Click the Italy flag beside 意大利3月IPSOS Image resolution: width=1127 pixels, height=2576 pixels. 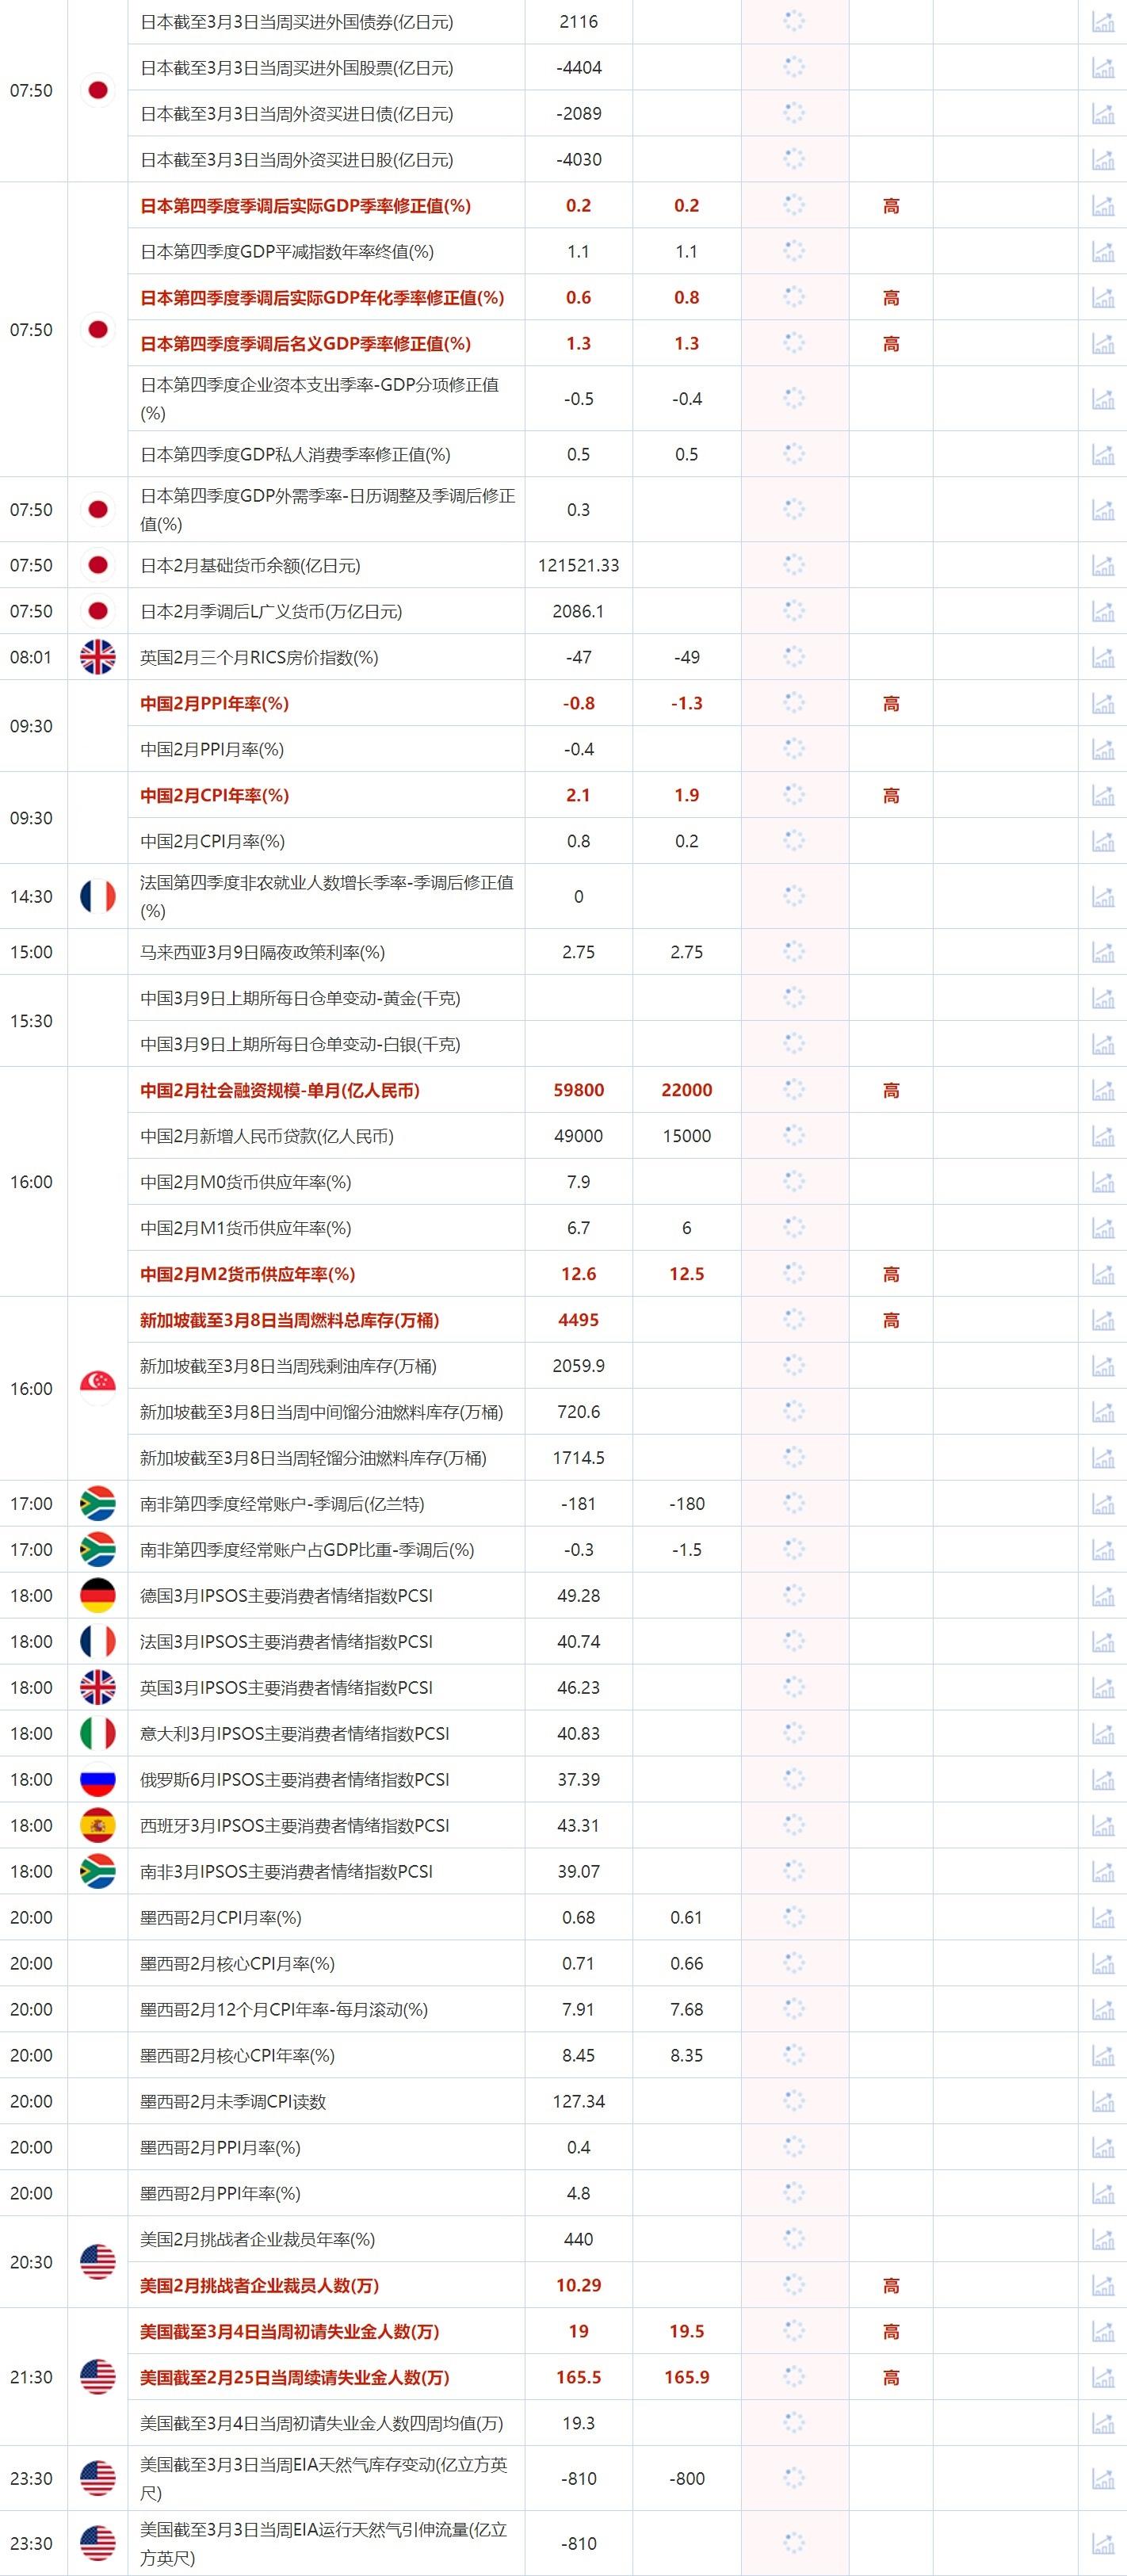pyautogui.click(x=98, y=1734)
